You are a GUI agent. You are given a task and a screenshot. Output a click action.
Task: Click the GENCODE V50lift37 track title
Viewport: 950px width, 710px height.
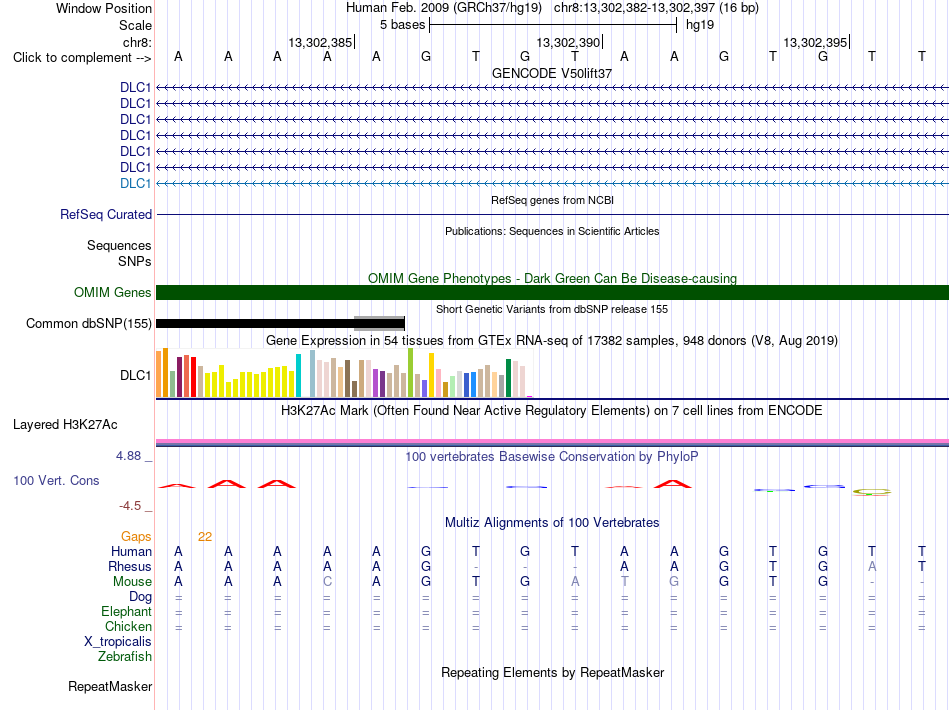[x=552, y=73]
